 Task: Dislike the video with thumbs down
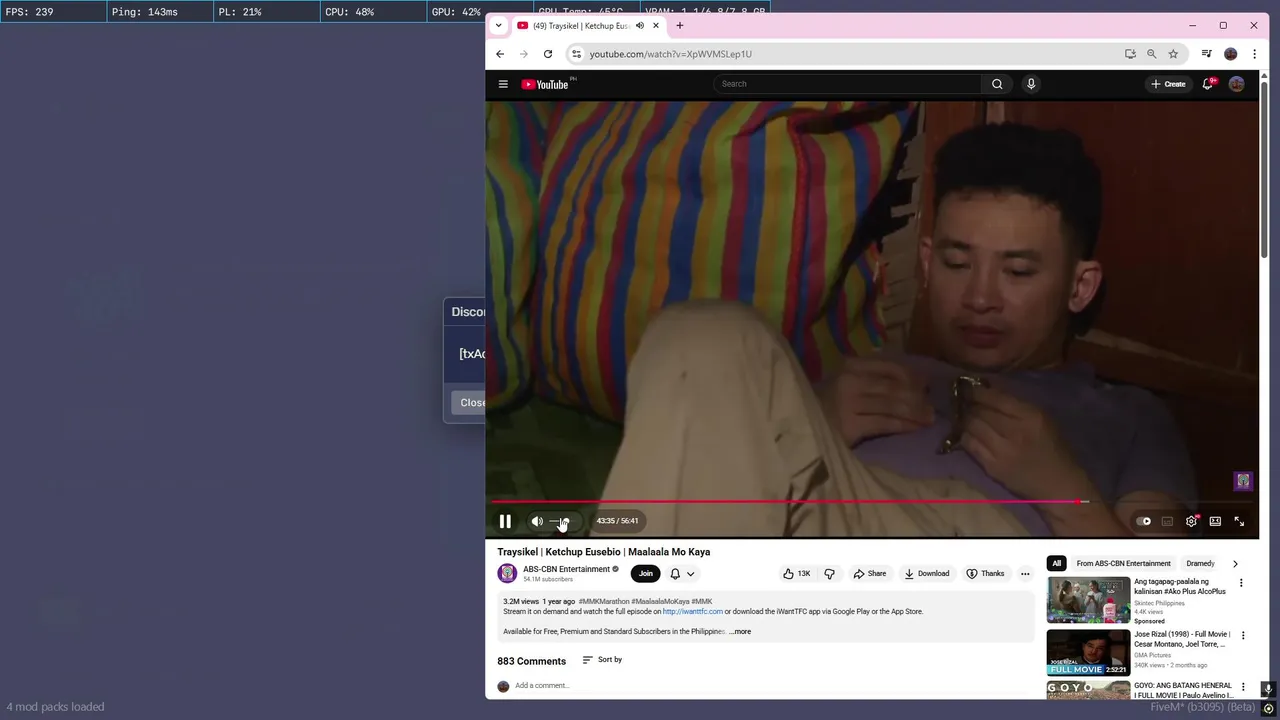coord(829,573)
